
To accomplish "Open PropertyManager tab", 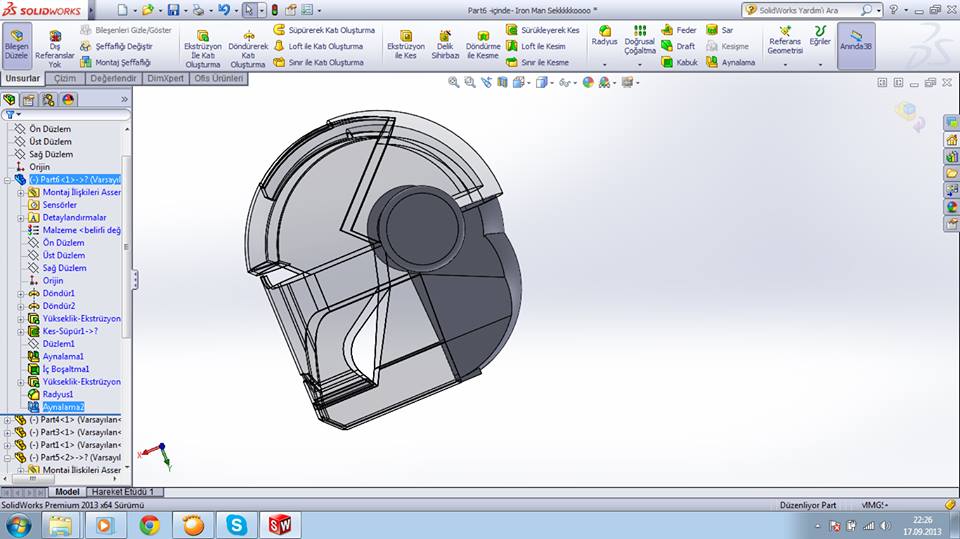I will coord(29,99).
